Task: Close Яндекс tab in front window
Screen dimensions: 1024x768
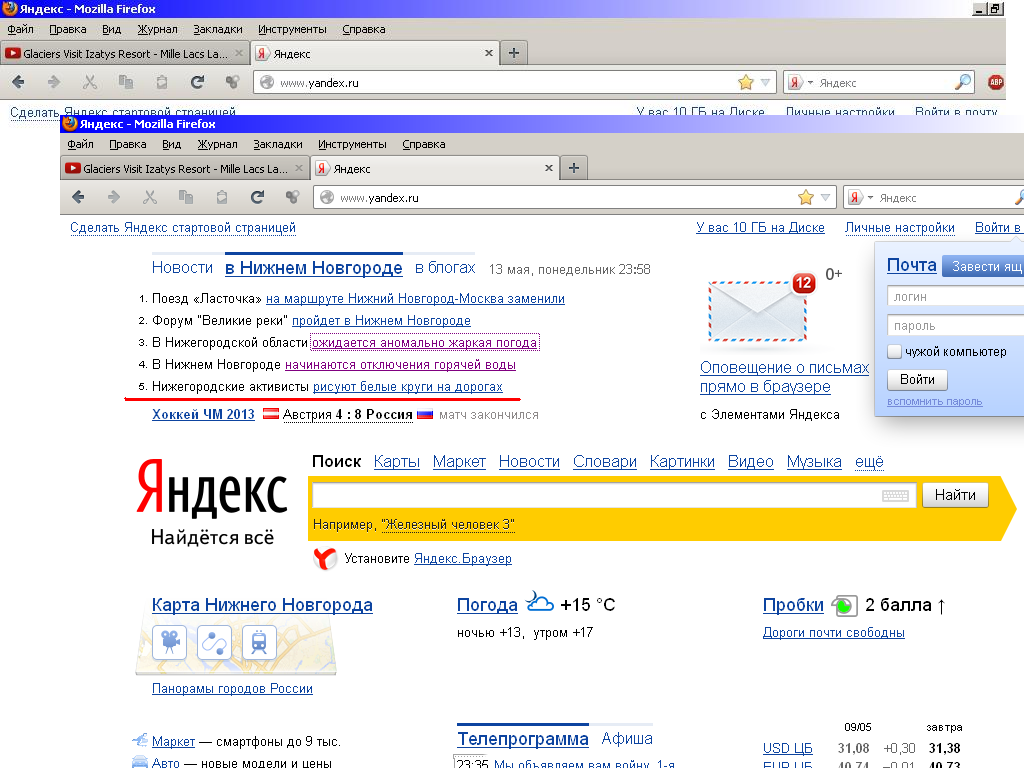Action: (x=549, y=168)
